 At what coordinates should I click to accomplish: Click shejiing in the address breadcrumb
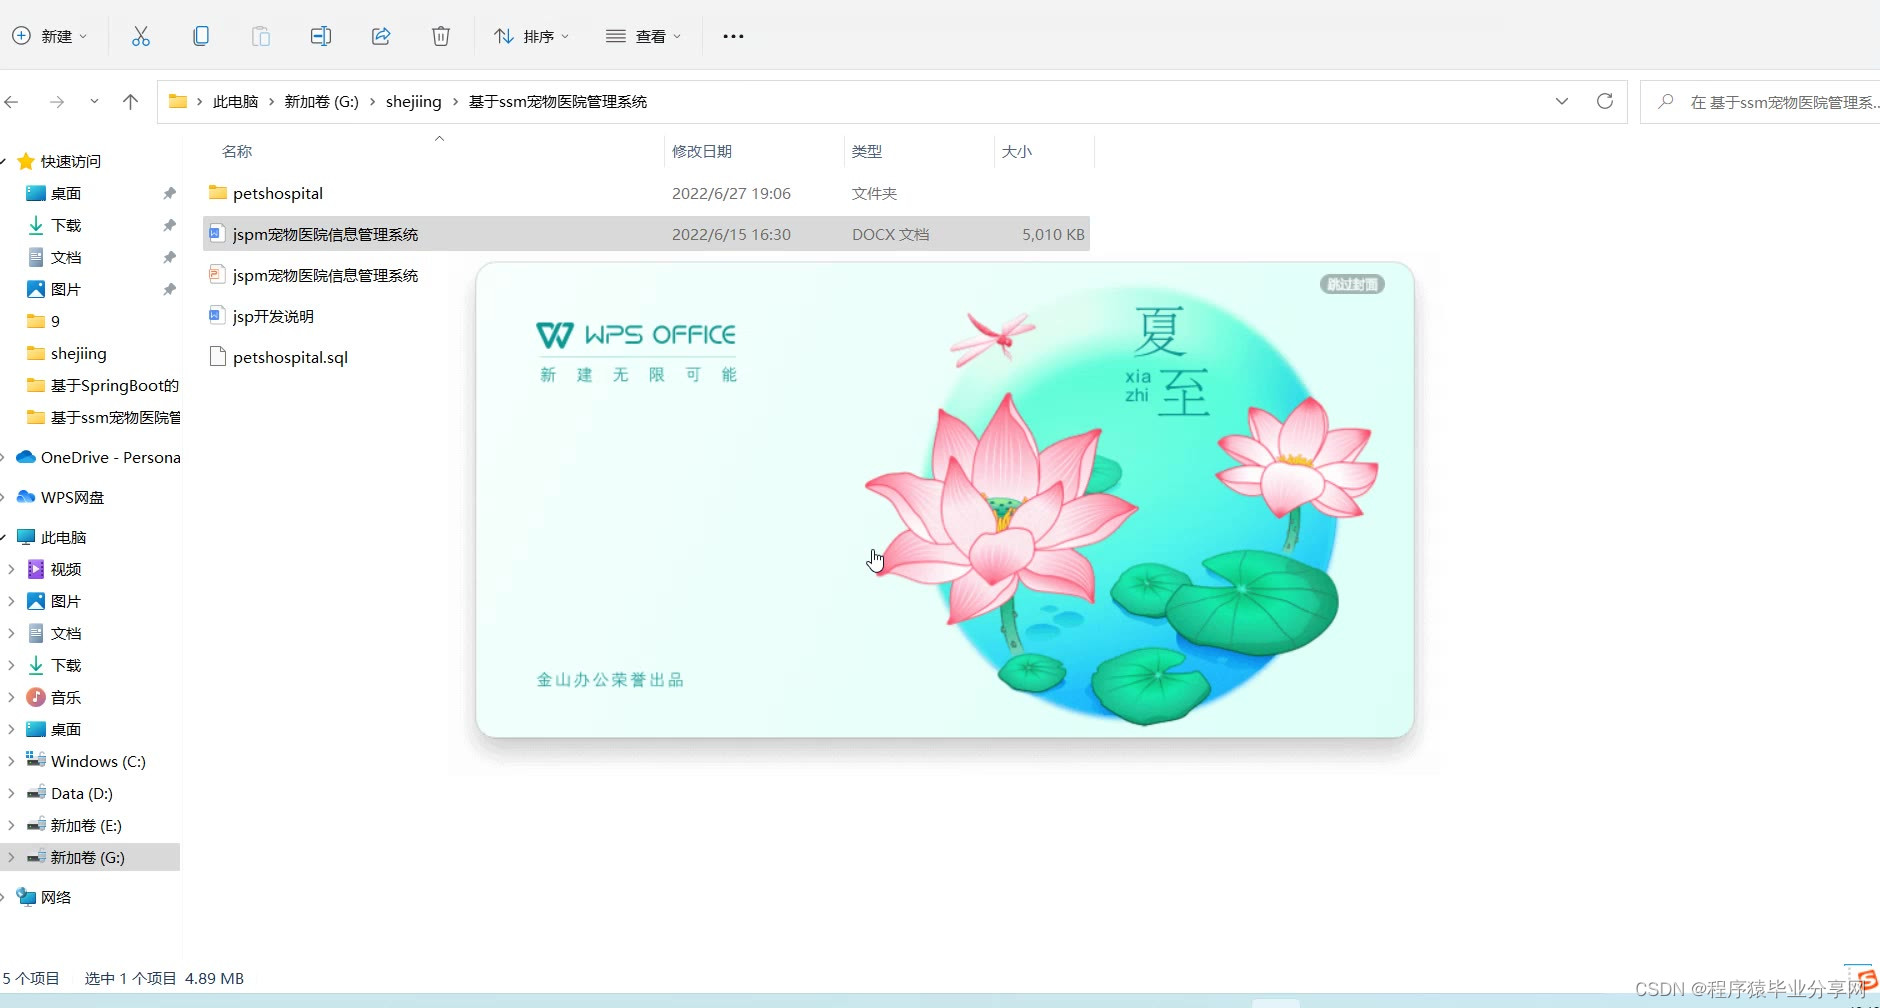[413, 102]
